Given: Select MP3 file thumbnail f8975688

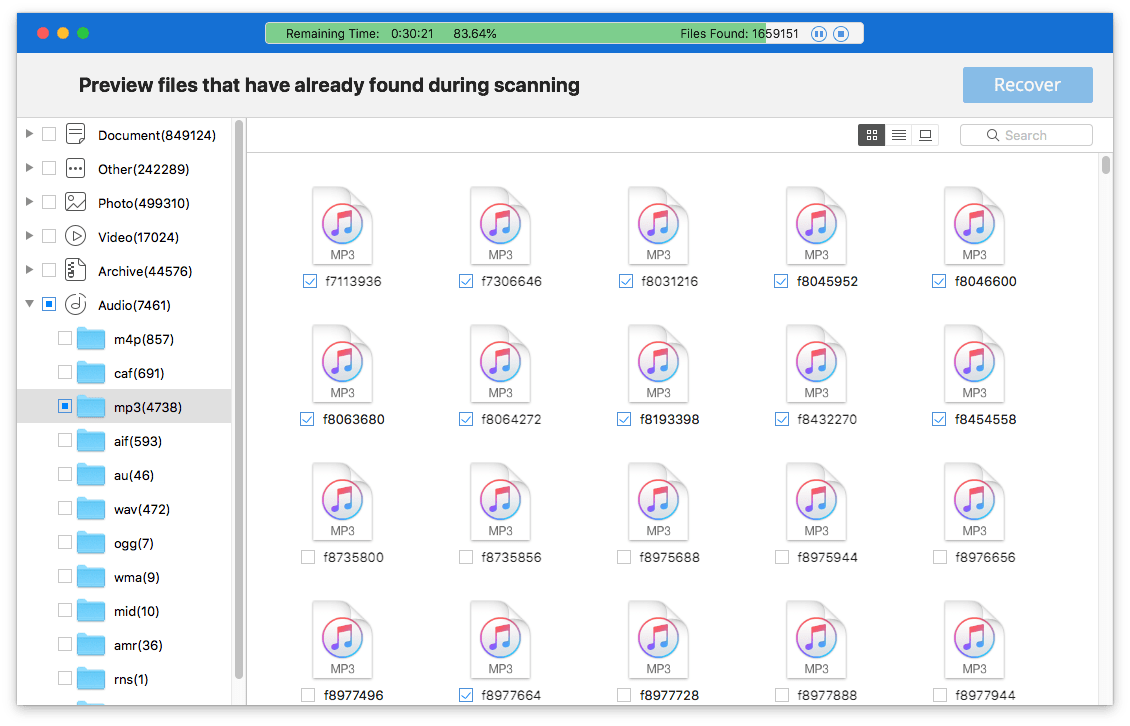Looking at the screenshot, I should 658,501.
